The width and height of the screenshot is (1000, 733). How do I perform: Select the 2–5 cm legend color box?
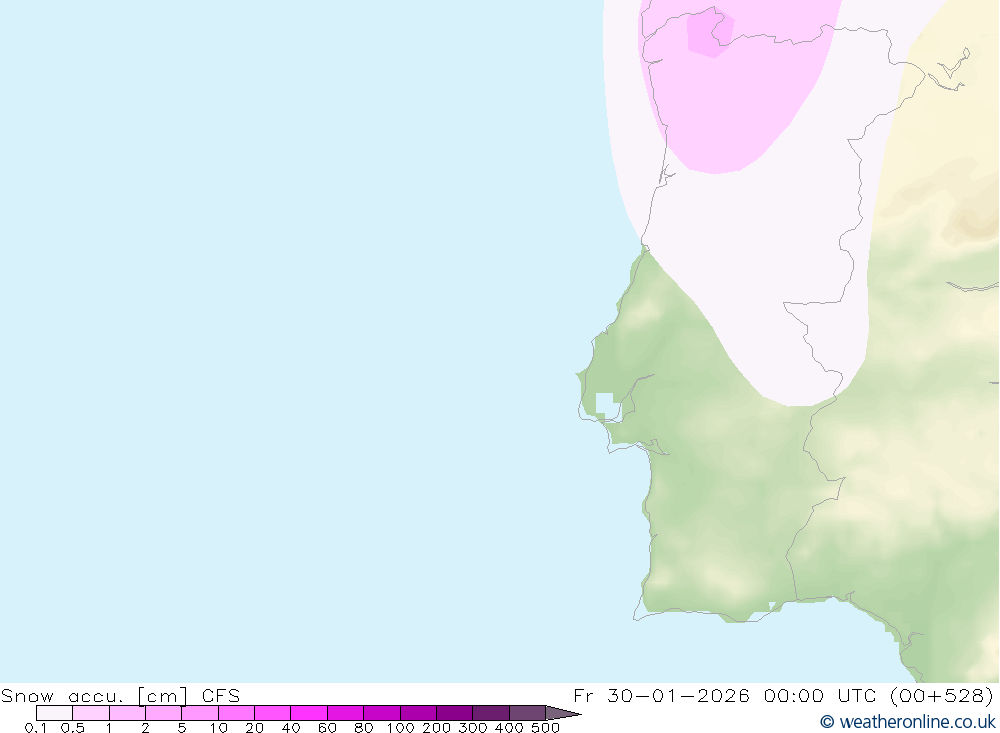(x=163, y=713)
